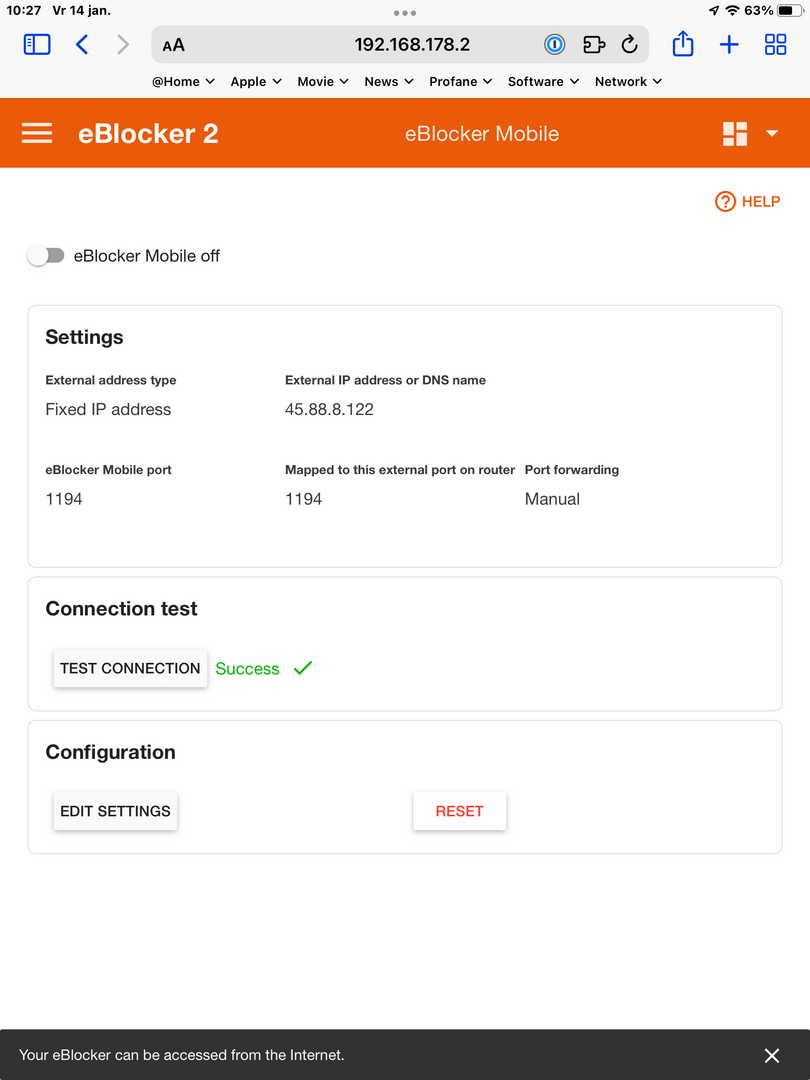
Task: Click the green checkmark next to Success
Action: (303, 668)
